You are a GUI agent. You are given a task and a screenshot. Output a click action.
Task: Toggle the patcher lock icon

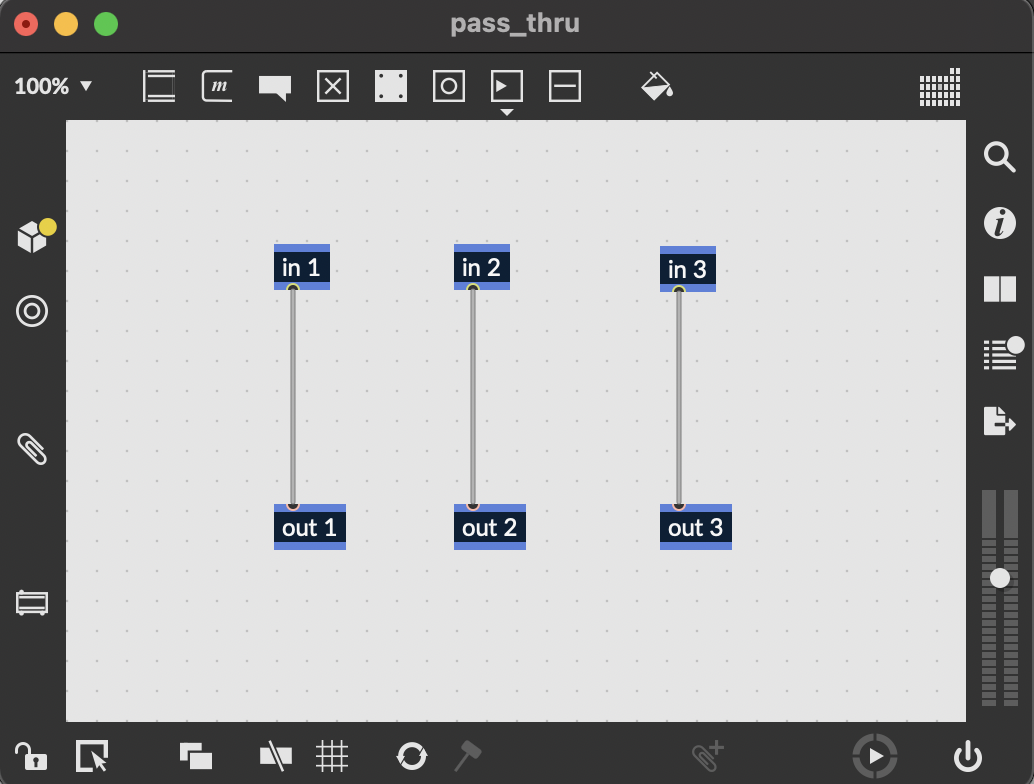coord(30,756)
